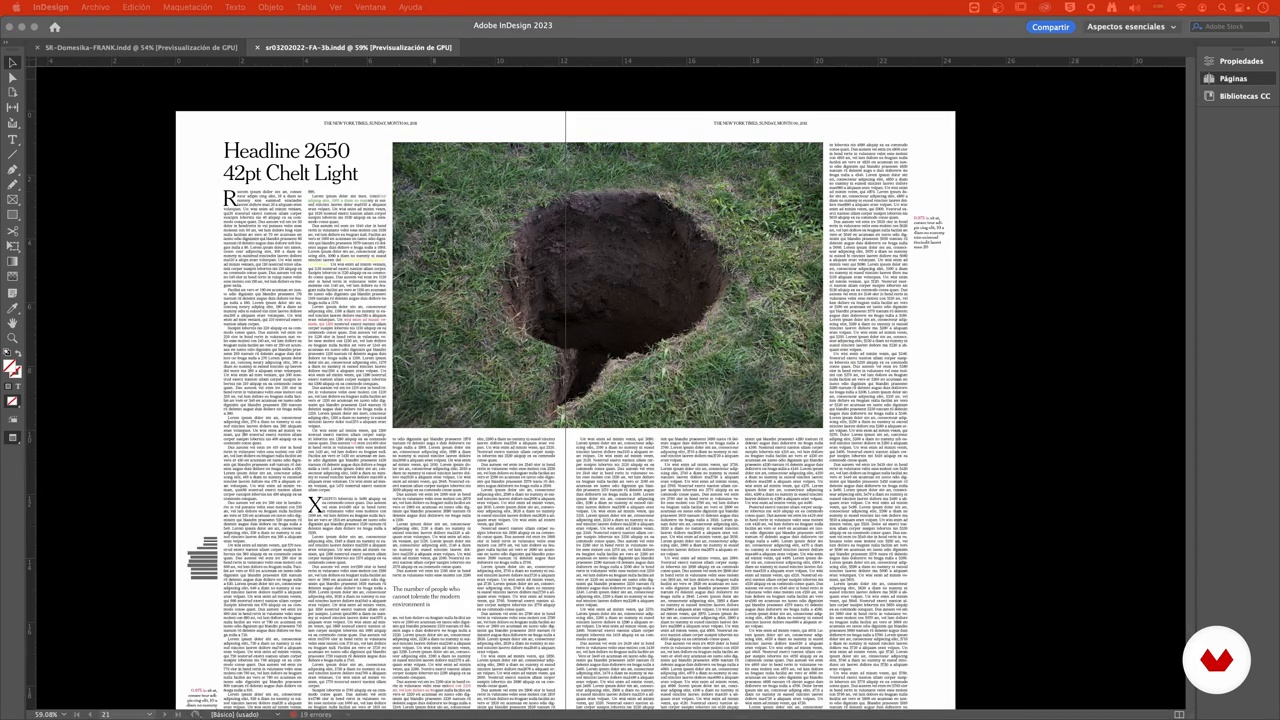Click the Apply None color swatch

13,402
